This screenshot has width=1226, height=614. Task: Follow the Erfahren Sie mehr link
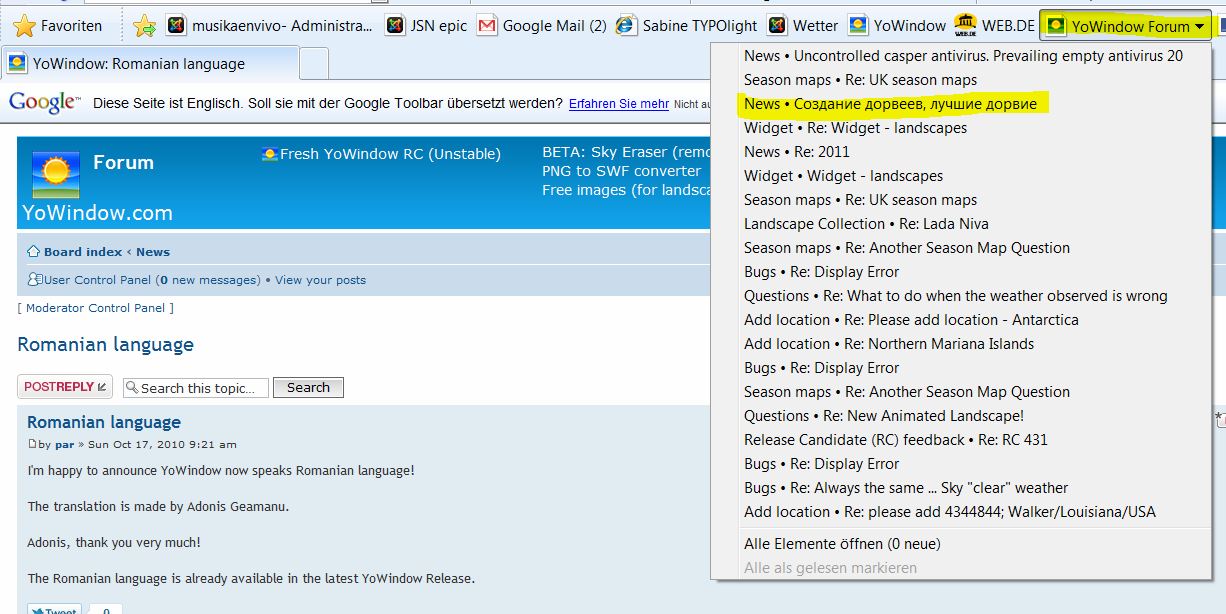pos(619,103)
